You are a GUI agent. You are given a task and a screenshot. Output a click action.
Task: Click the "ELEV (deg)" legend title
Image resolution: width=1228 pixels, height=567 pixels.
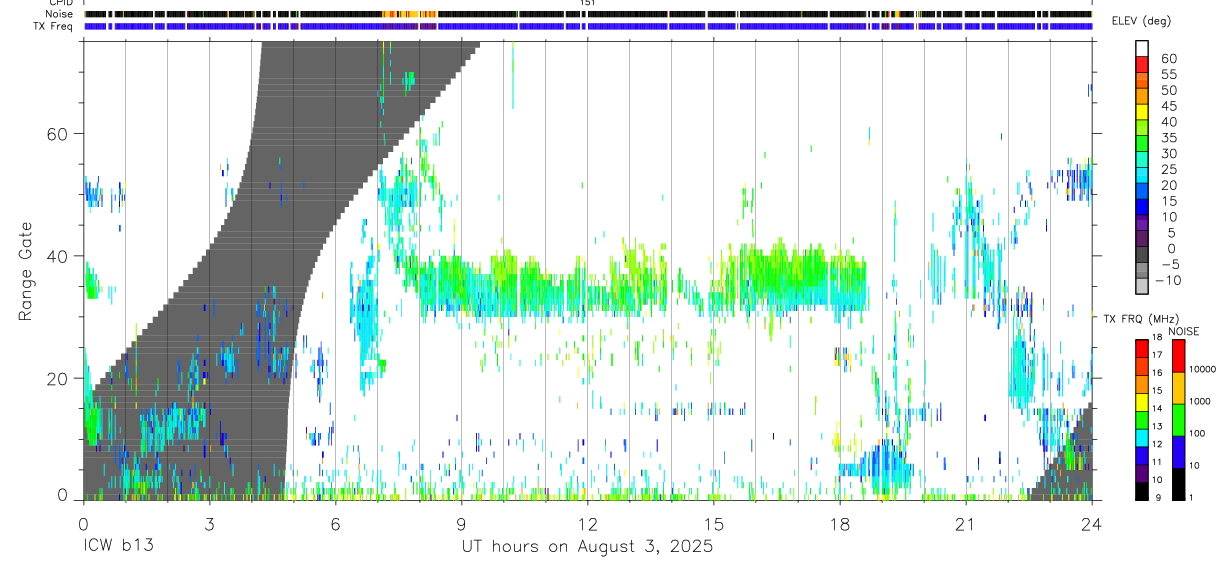point(1143,21)
